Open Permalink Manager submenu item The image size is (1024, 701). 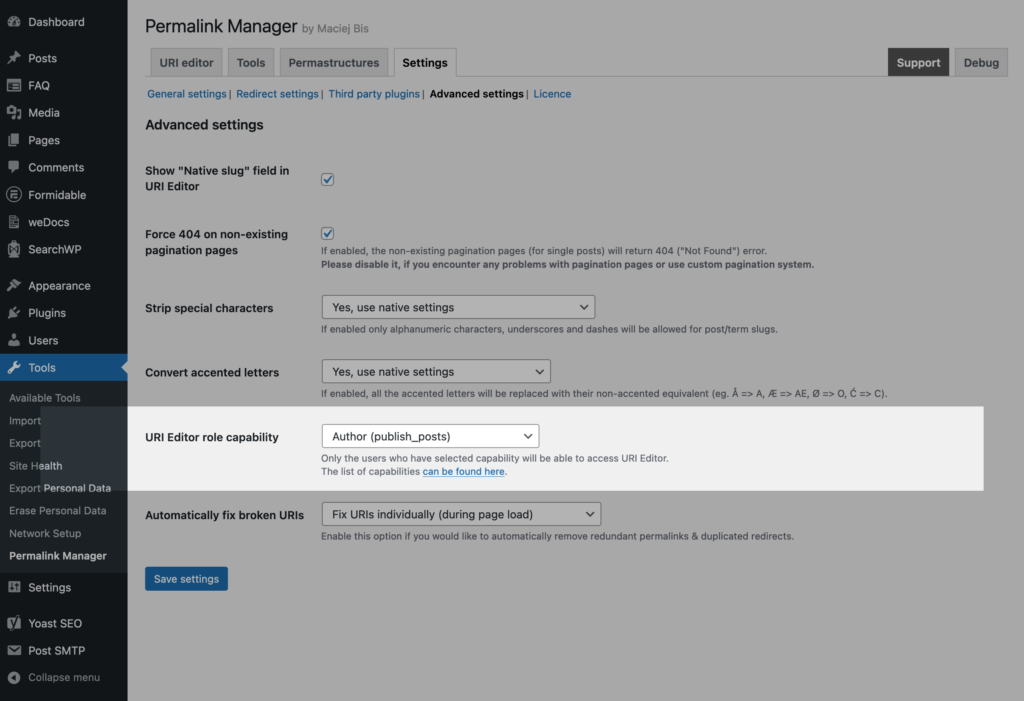(x=57, y=556)
